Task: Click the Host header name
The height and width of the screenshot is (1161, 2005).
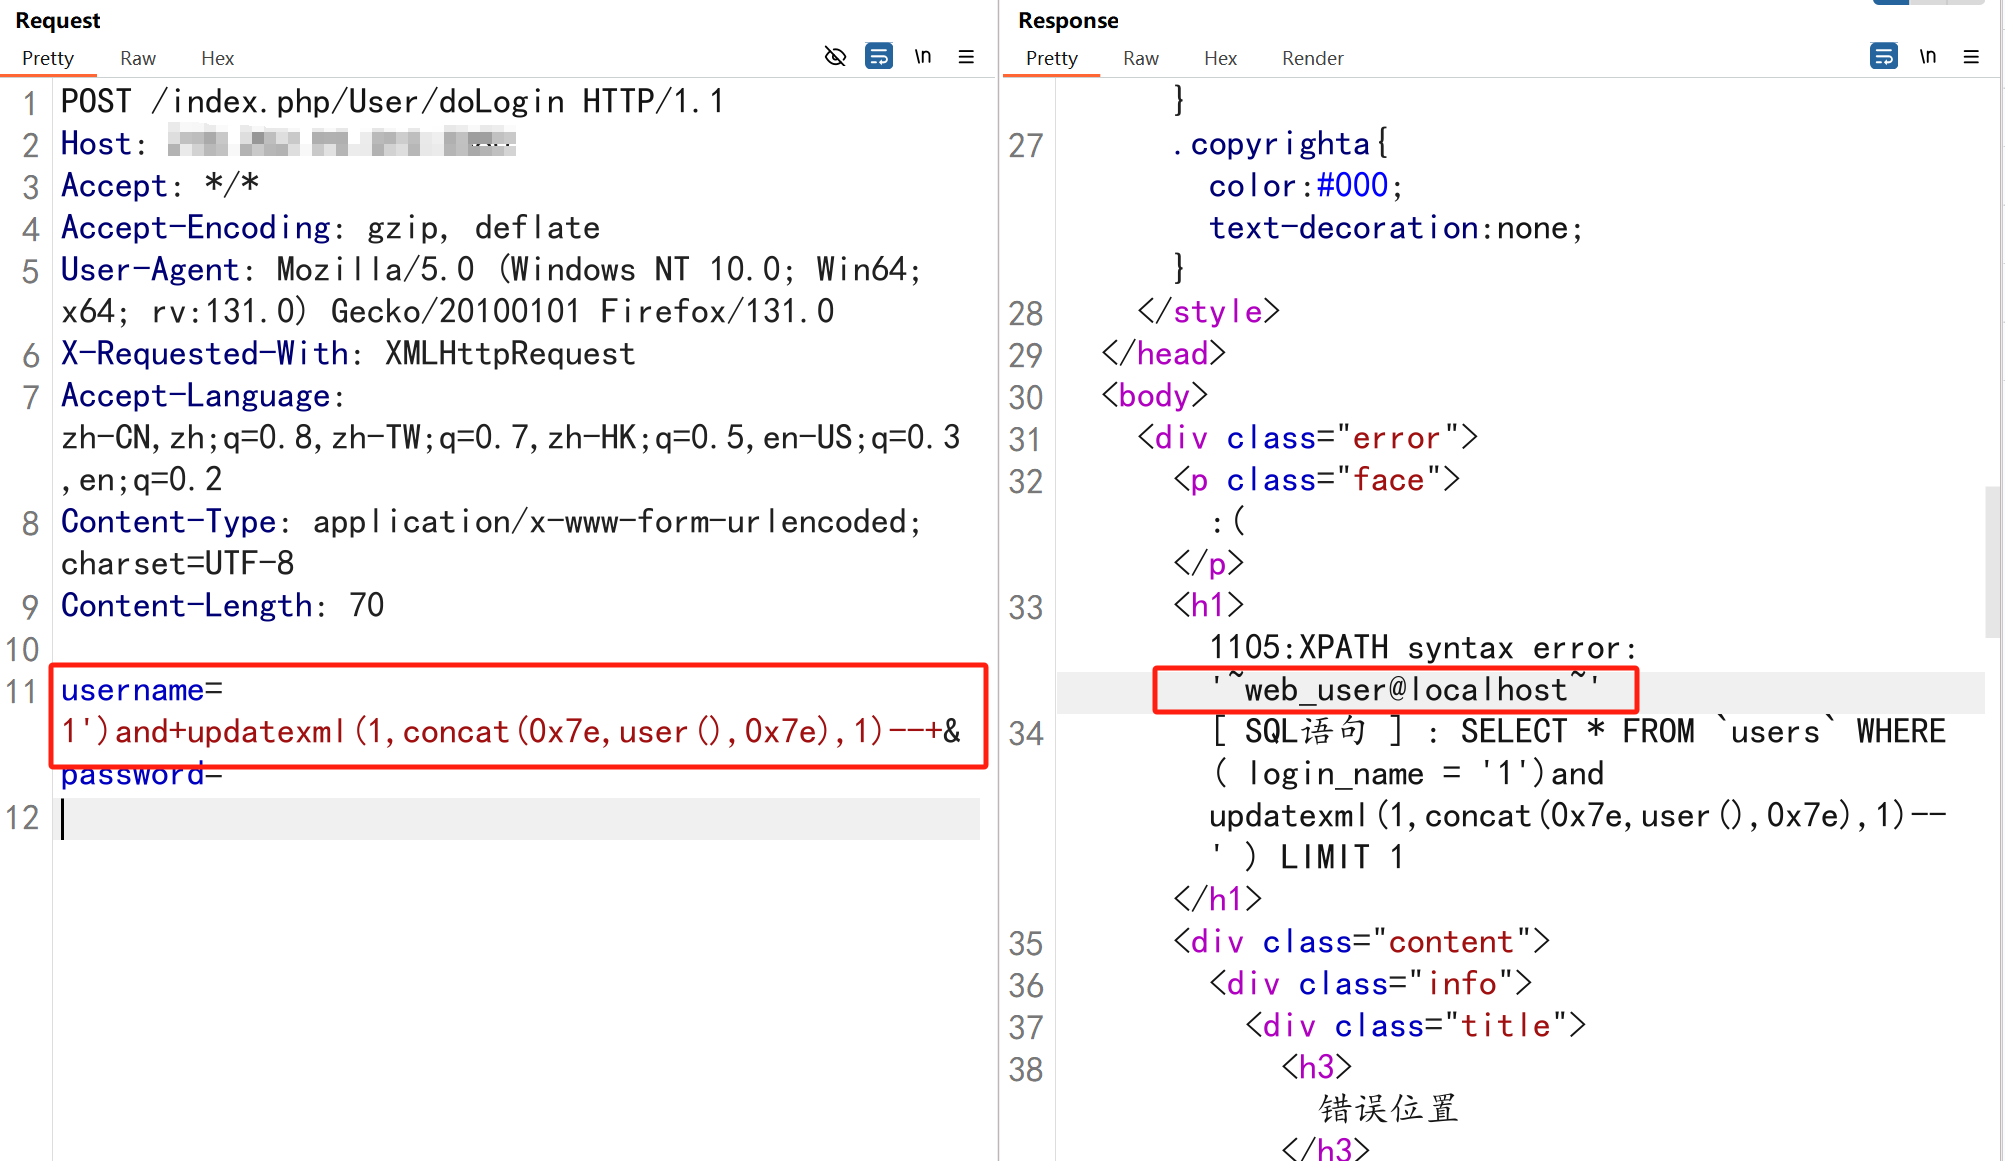Action: pyautogui.click(x=95, y=144)
